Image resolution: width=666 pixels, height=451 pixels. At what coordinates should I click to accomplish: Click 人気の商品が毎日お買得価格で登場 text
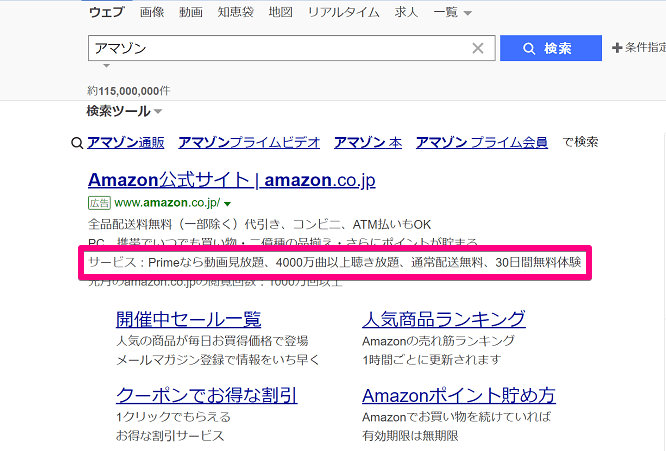(212, 341)
